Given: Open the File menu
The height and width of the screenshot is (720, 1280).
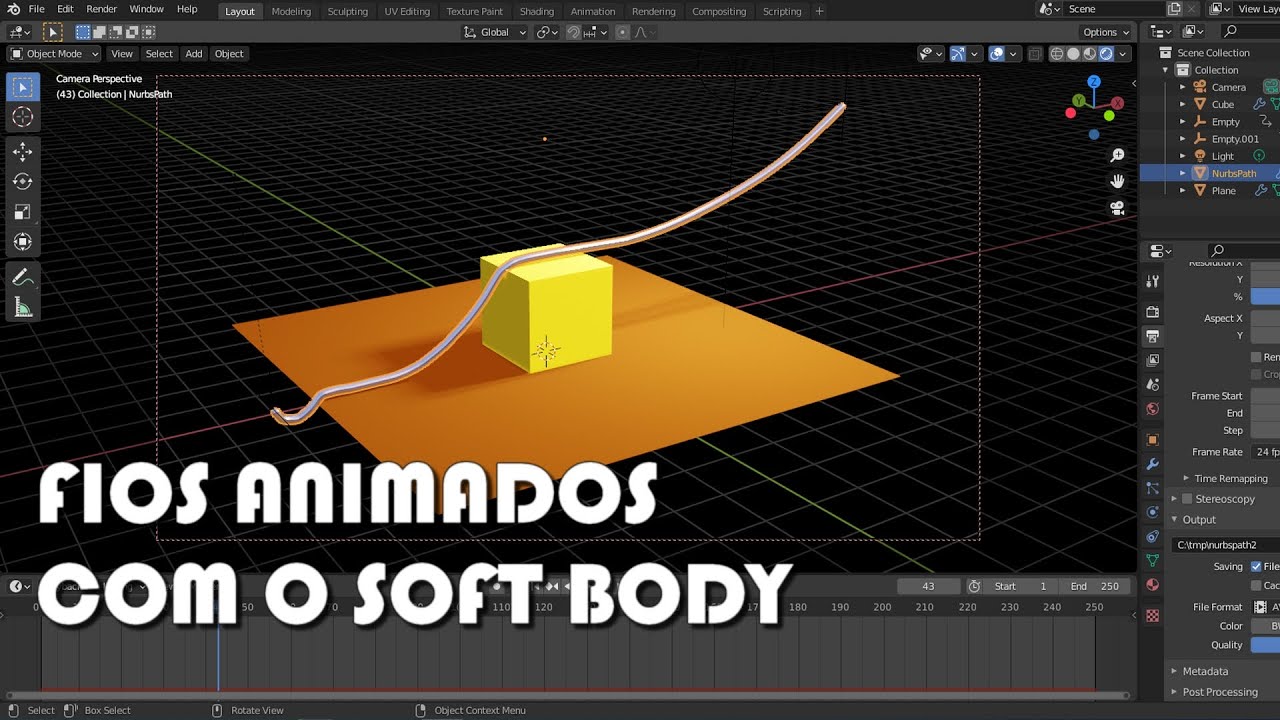Looking at the screenshot, I should pos(36,9).
